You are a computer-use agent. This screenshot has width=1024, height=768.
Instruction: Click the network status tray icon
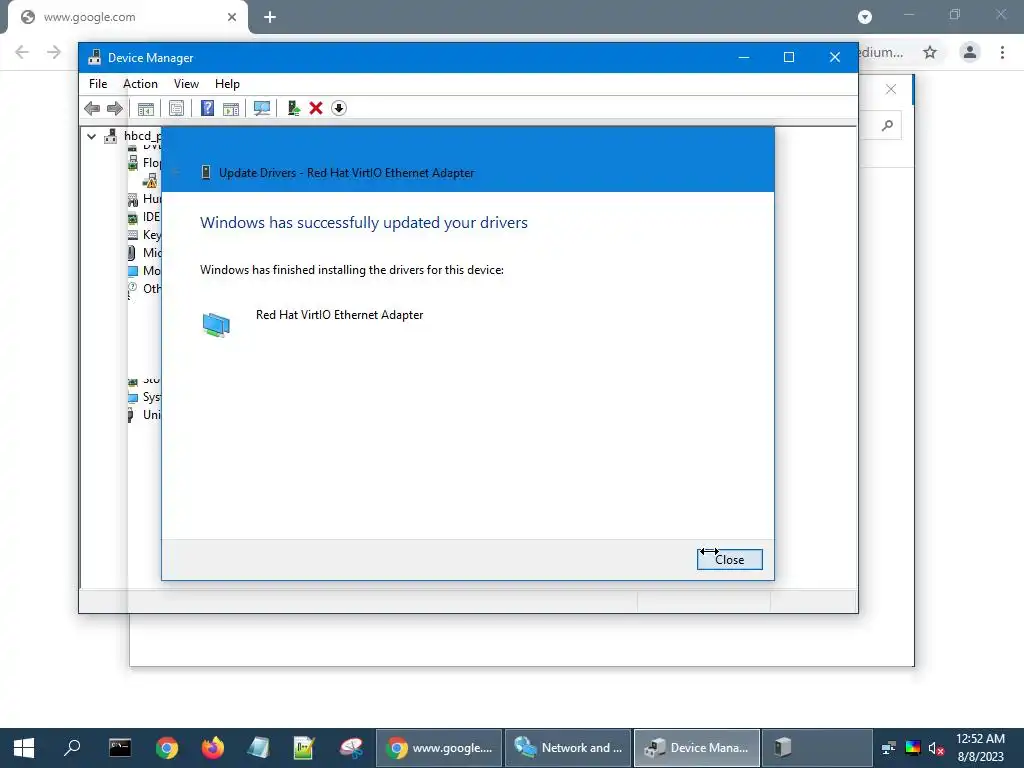click(x=889, y=748)
